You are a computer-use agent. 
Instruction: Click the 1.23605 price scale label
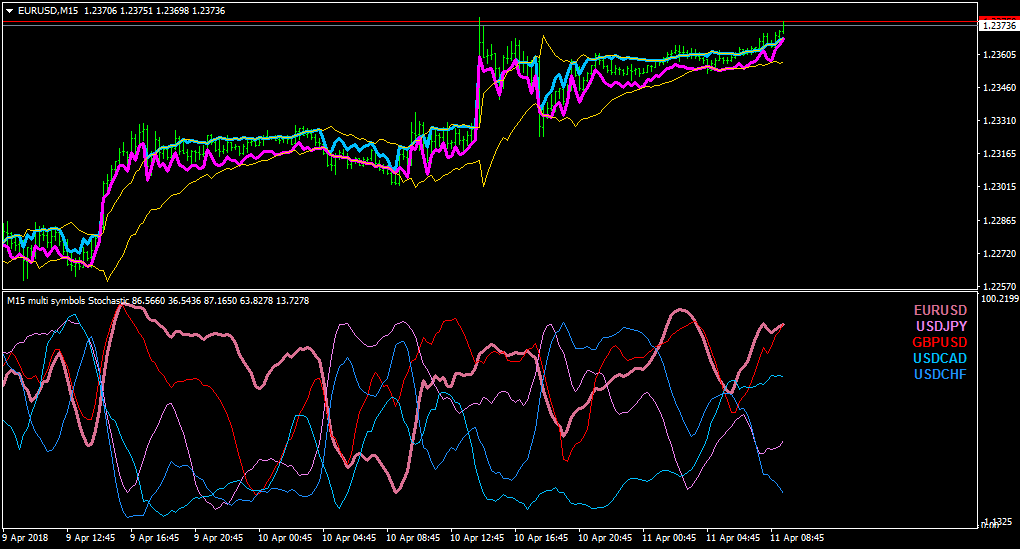coord(999,55)
